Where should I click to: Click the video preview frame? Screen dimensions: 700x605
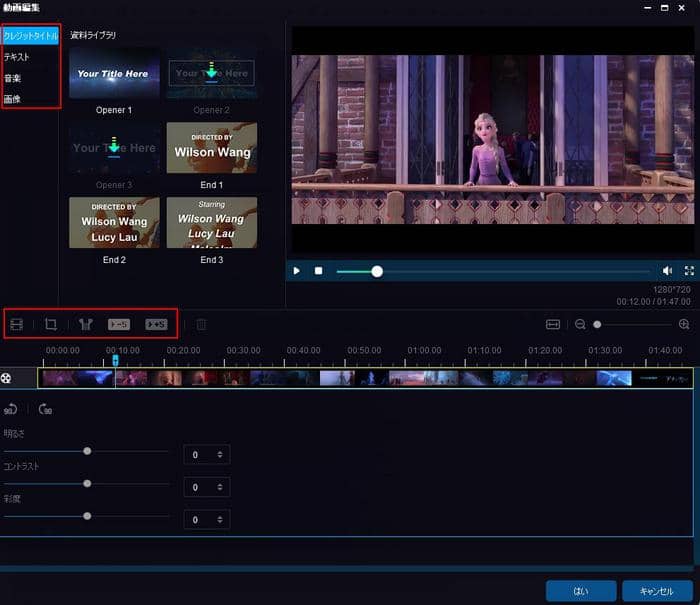click(x=492, y=139)
